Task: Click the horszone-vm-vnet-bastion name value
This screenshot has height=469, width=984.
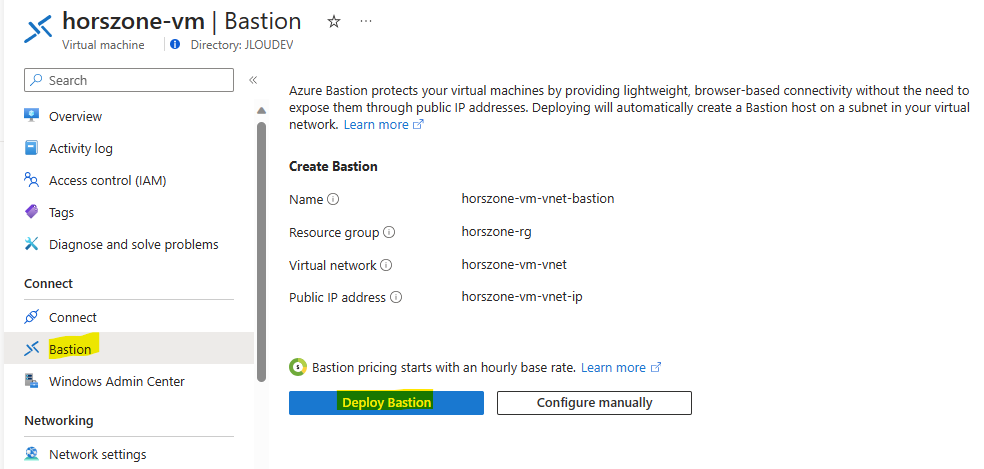Action: click(538, 198)
